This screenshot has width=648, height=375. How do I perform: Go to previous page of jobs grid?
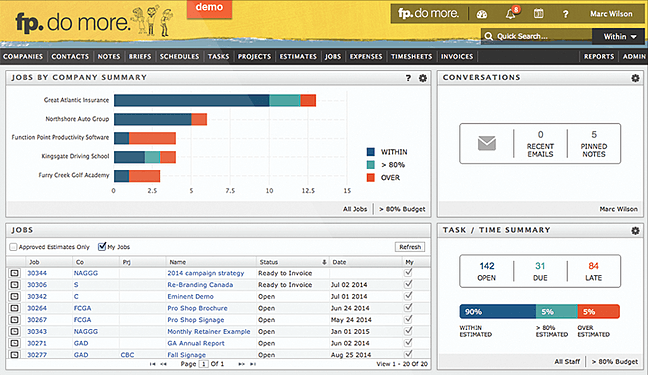[x=164, y=364]
